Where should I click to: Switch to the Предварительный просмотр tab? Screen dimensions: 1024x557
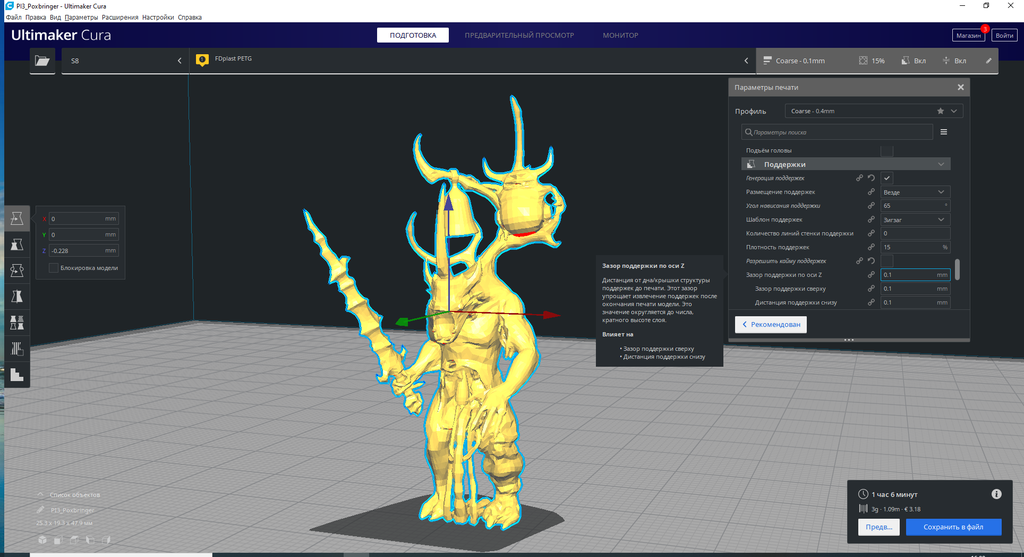[519, 35]
